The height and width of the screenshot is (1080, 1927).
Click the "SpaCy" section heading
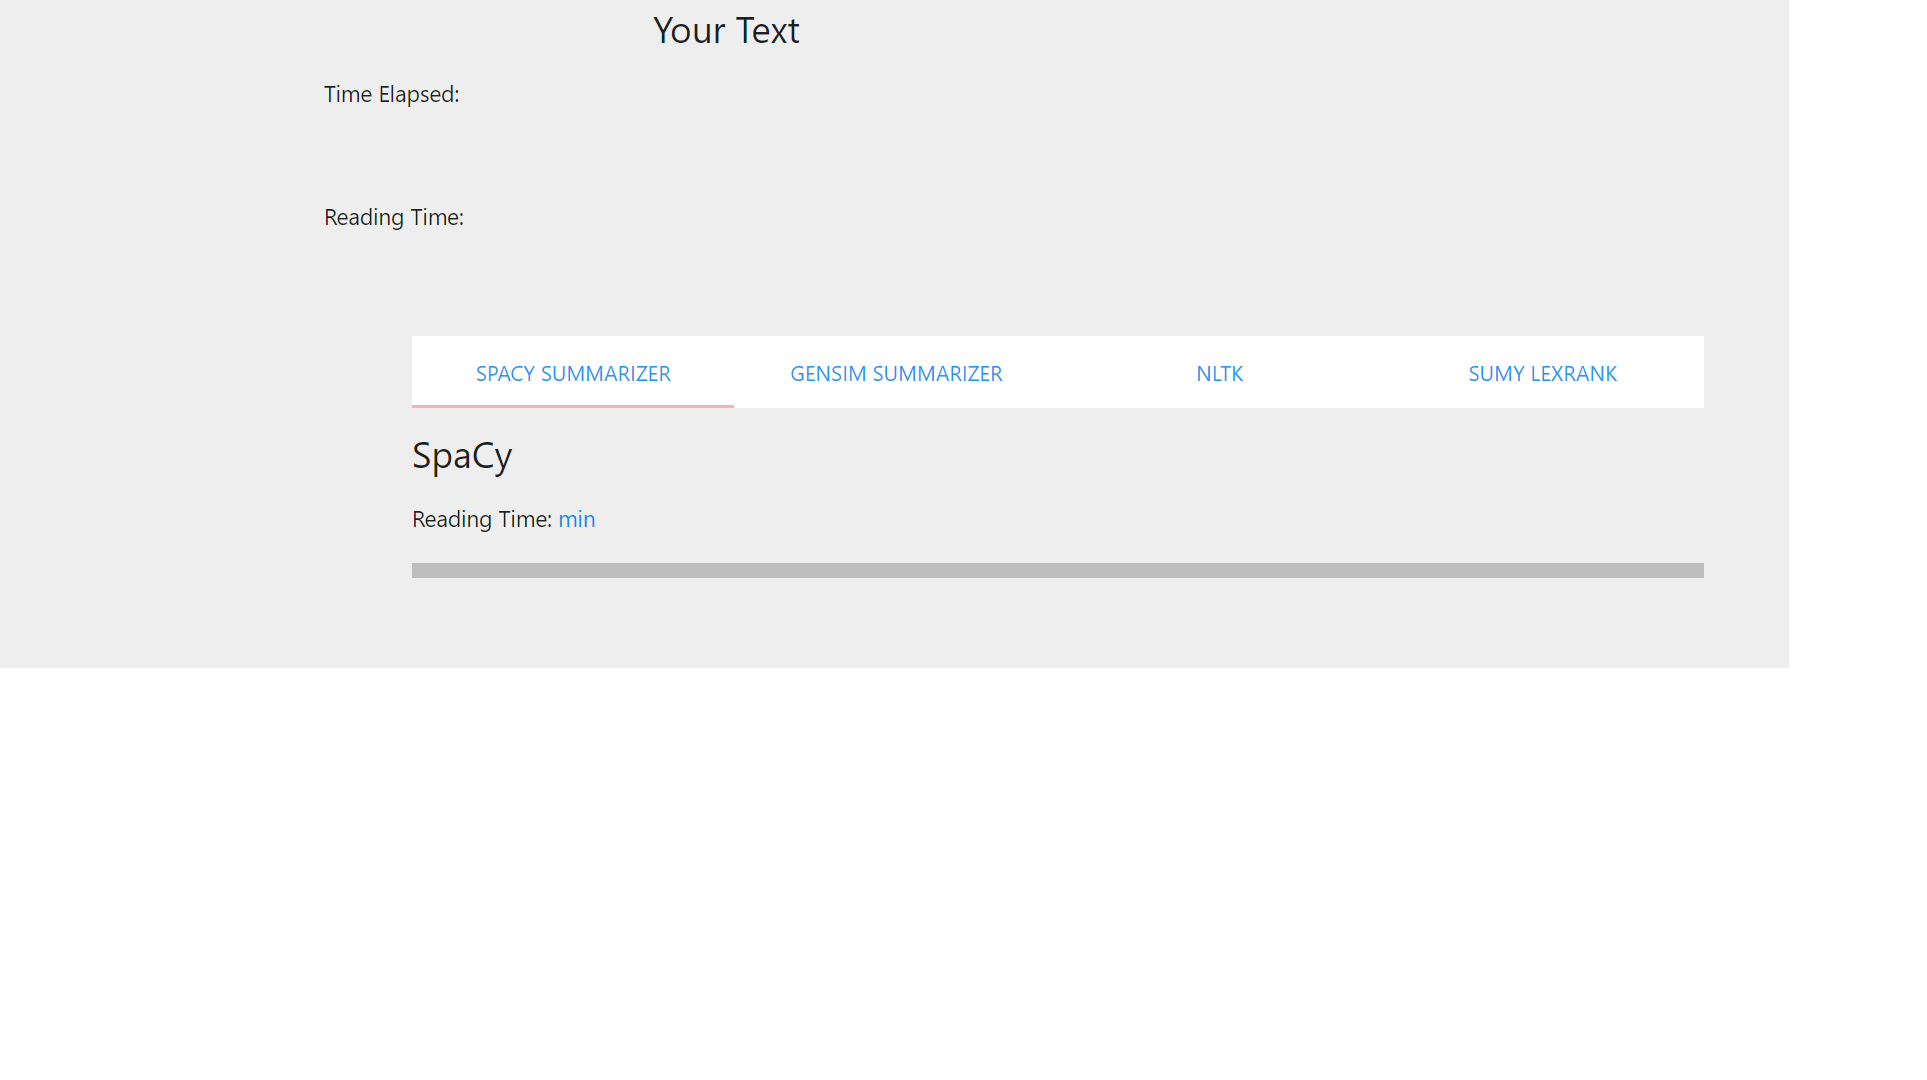tap(462, 456)
